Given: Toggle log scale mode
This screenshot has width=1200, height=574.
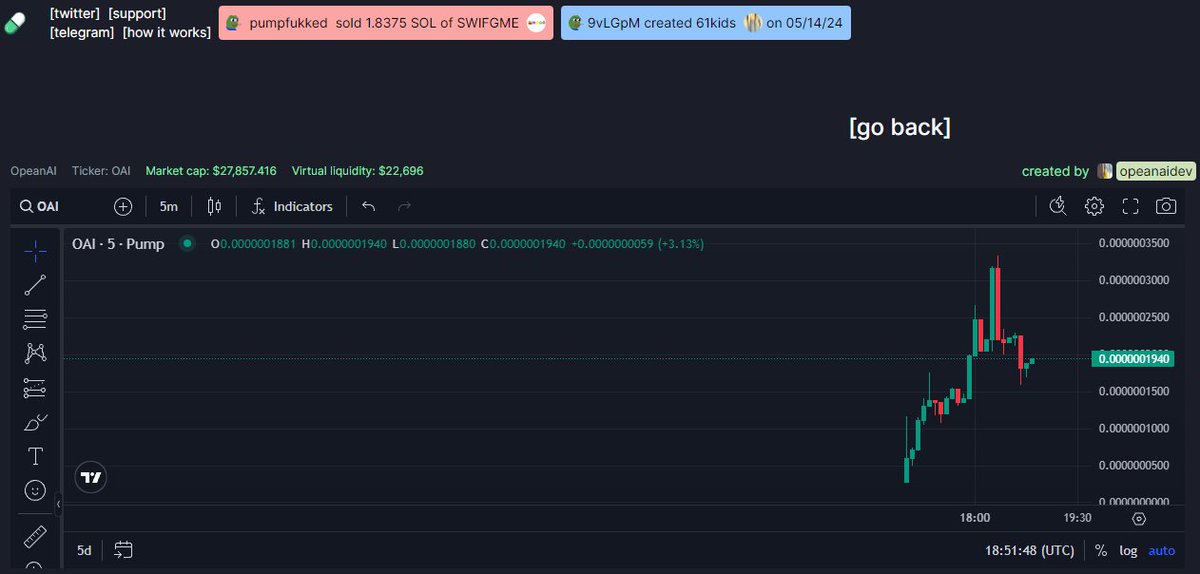Looking at the screenshot, I should click(x=1128, y=550).
